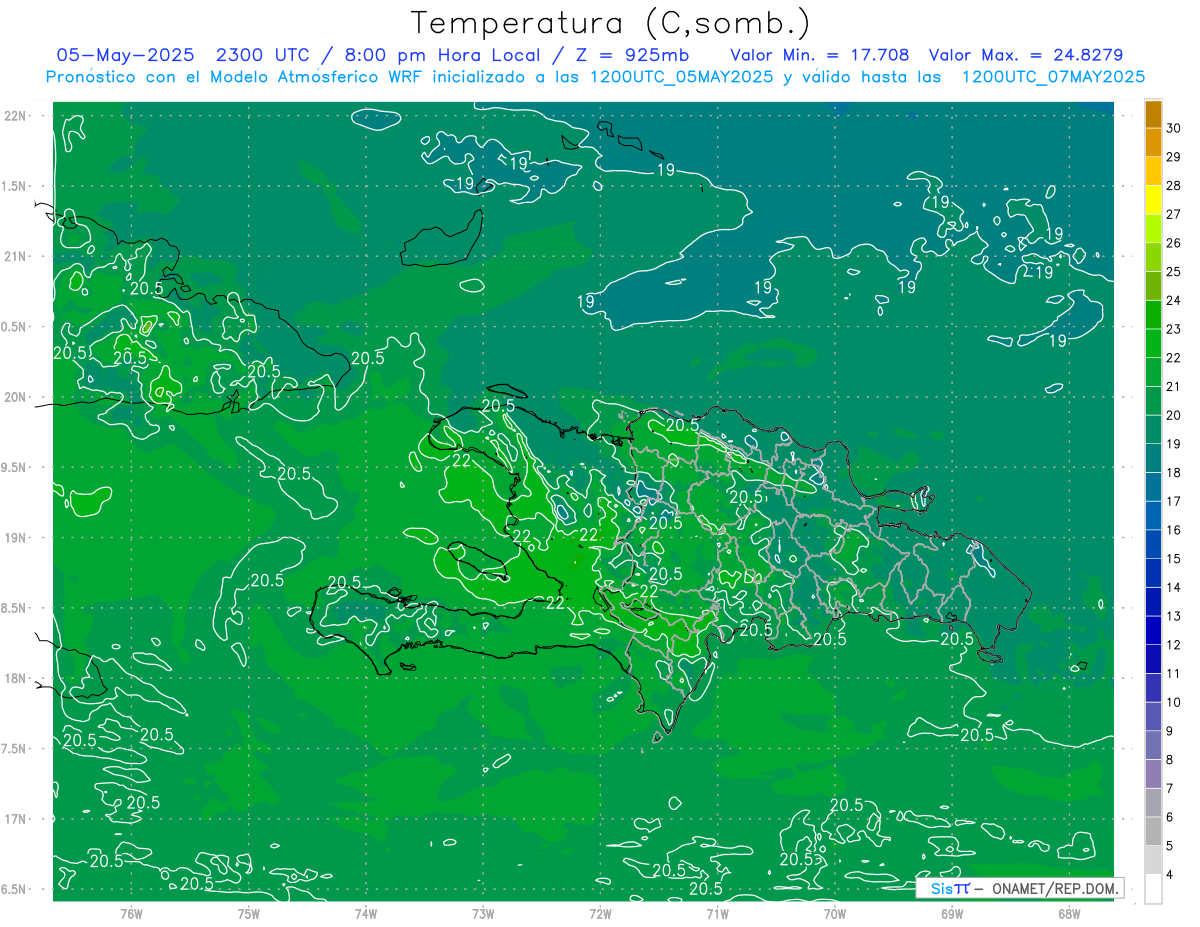Click the color scale label '23'

(1174, 329)
